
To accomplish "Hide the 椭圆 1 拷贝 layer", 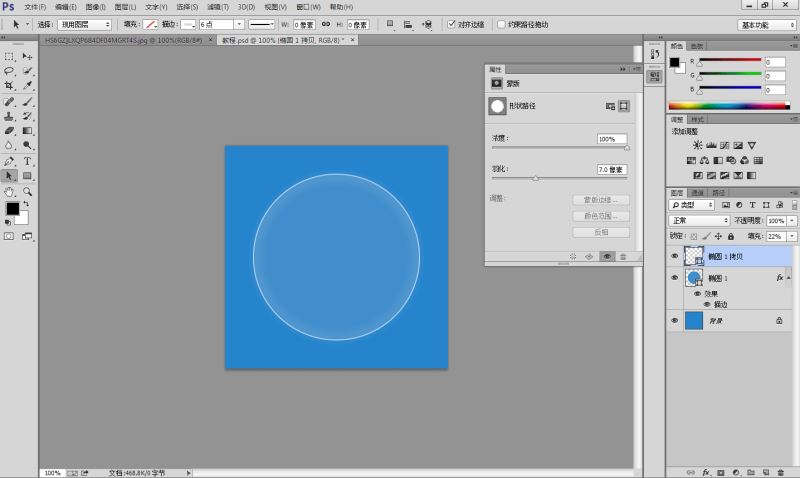I will (675, 257).
